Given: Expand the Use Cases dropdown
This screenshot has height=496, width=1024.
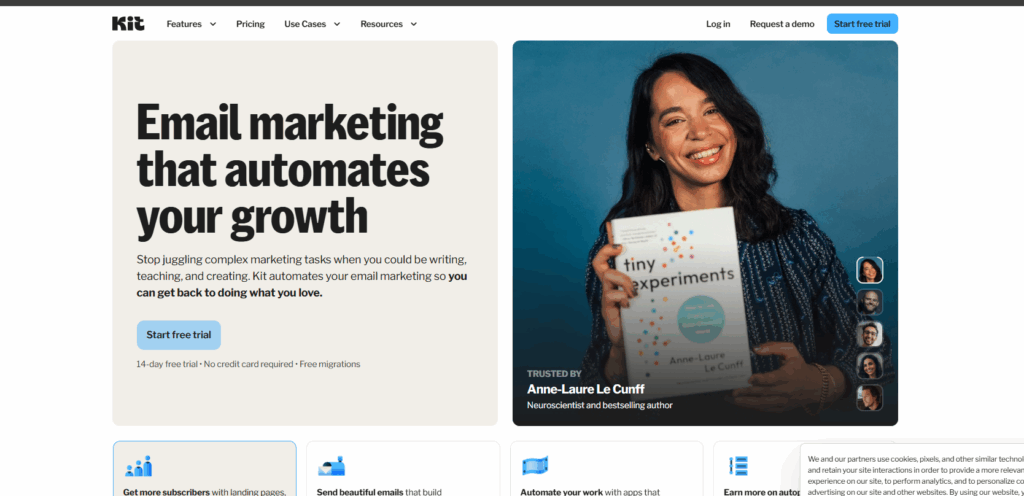Looking at the screenshot, I should [x=312, y=24].
